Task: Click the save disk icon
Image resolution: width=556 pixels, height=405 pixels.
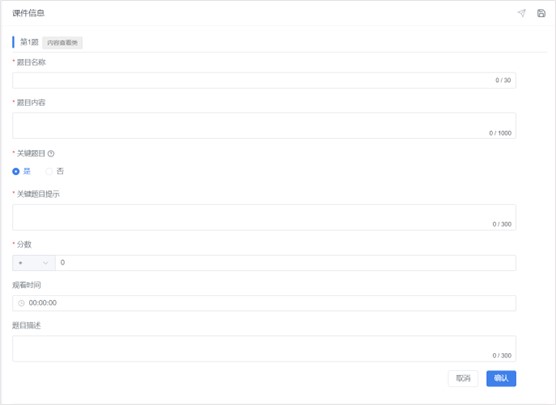Action: [541, 13]
